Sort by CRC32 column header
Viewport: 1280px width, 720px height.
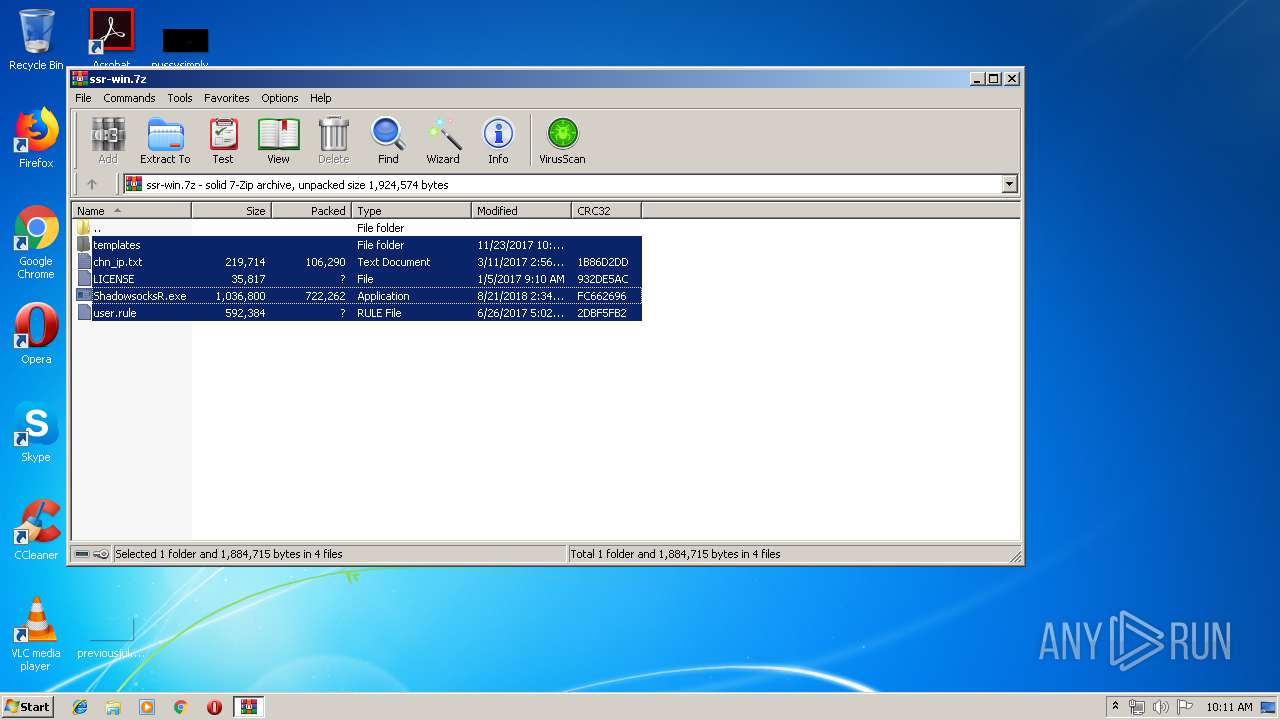(606, 211)
